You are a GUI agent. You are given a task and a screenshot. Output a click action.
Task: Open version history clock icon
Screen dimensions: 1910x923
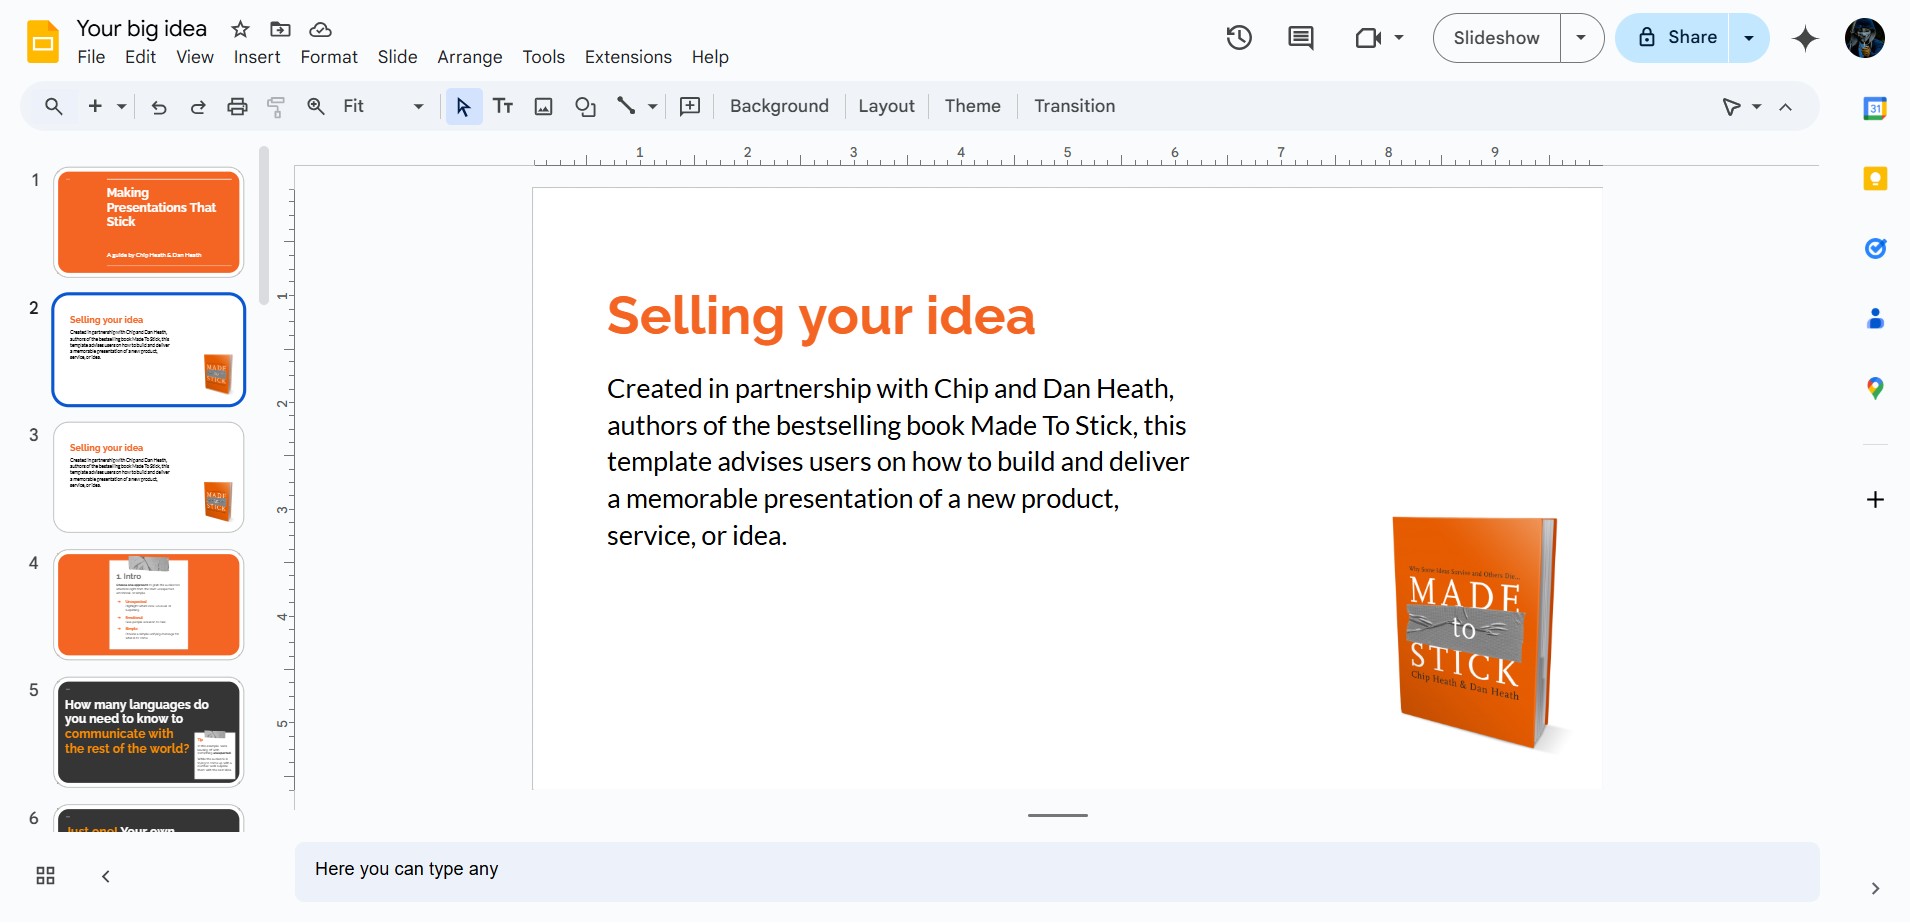click(x=1239, y=38)
